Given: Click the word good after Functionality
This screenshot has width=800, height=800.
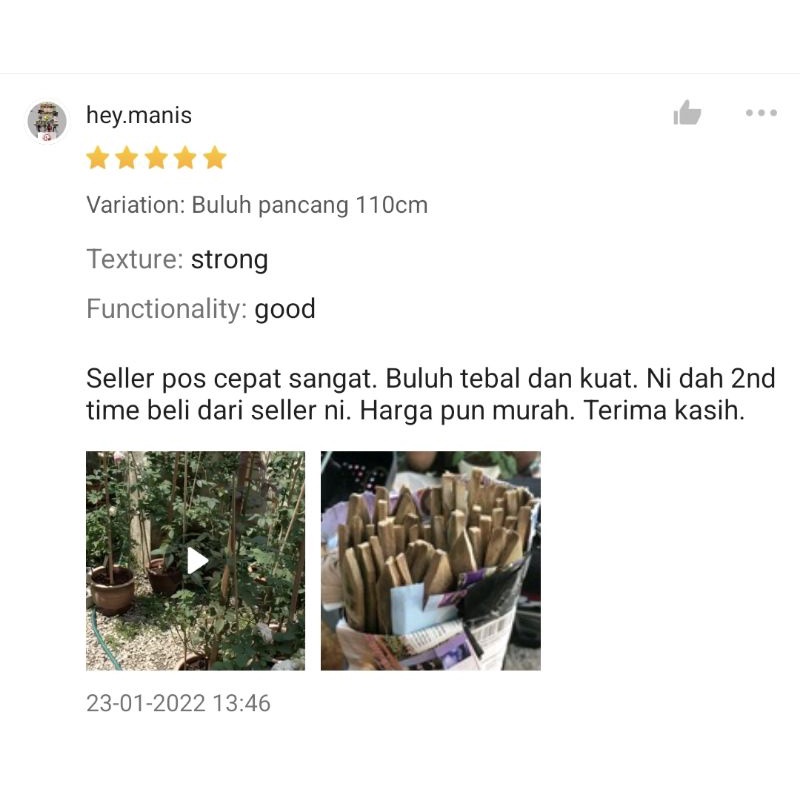Looking at the screenshot, I should coord(285,310).
